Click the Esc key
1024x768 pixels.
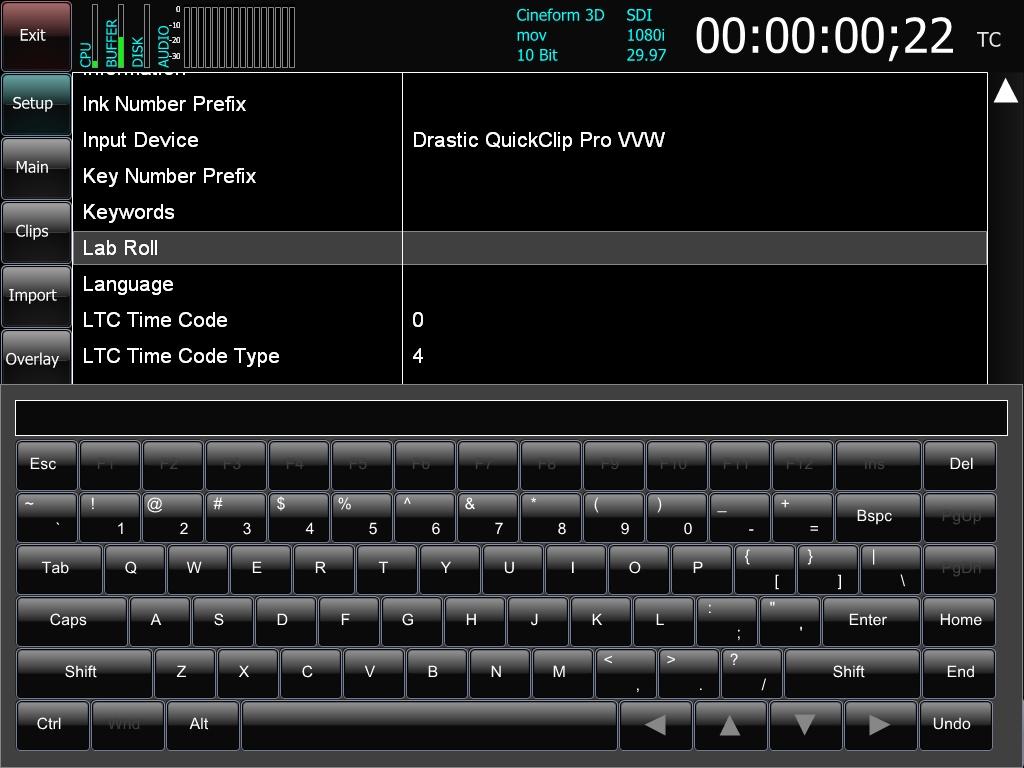coord(46,465)
